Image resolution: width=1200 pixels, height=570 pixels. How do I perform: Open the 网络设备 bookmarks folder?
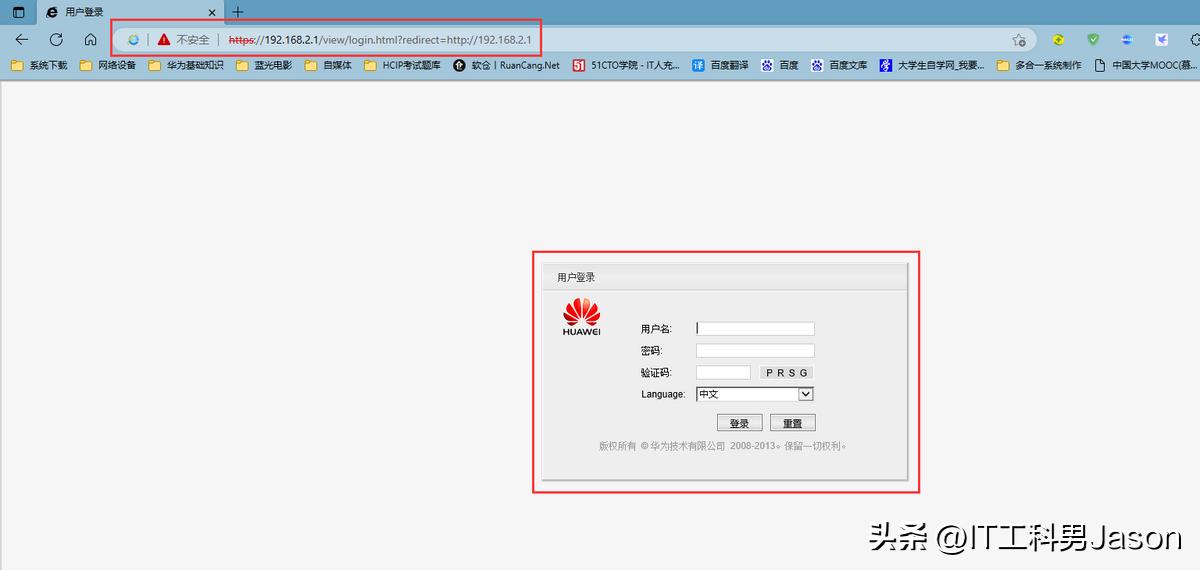point(107,65)
